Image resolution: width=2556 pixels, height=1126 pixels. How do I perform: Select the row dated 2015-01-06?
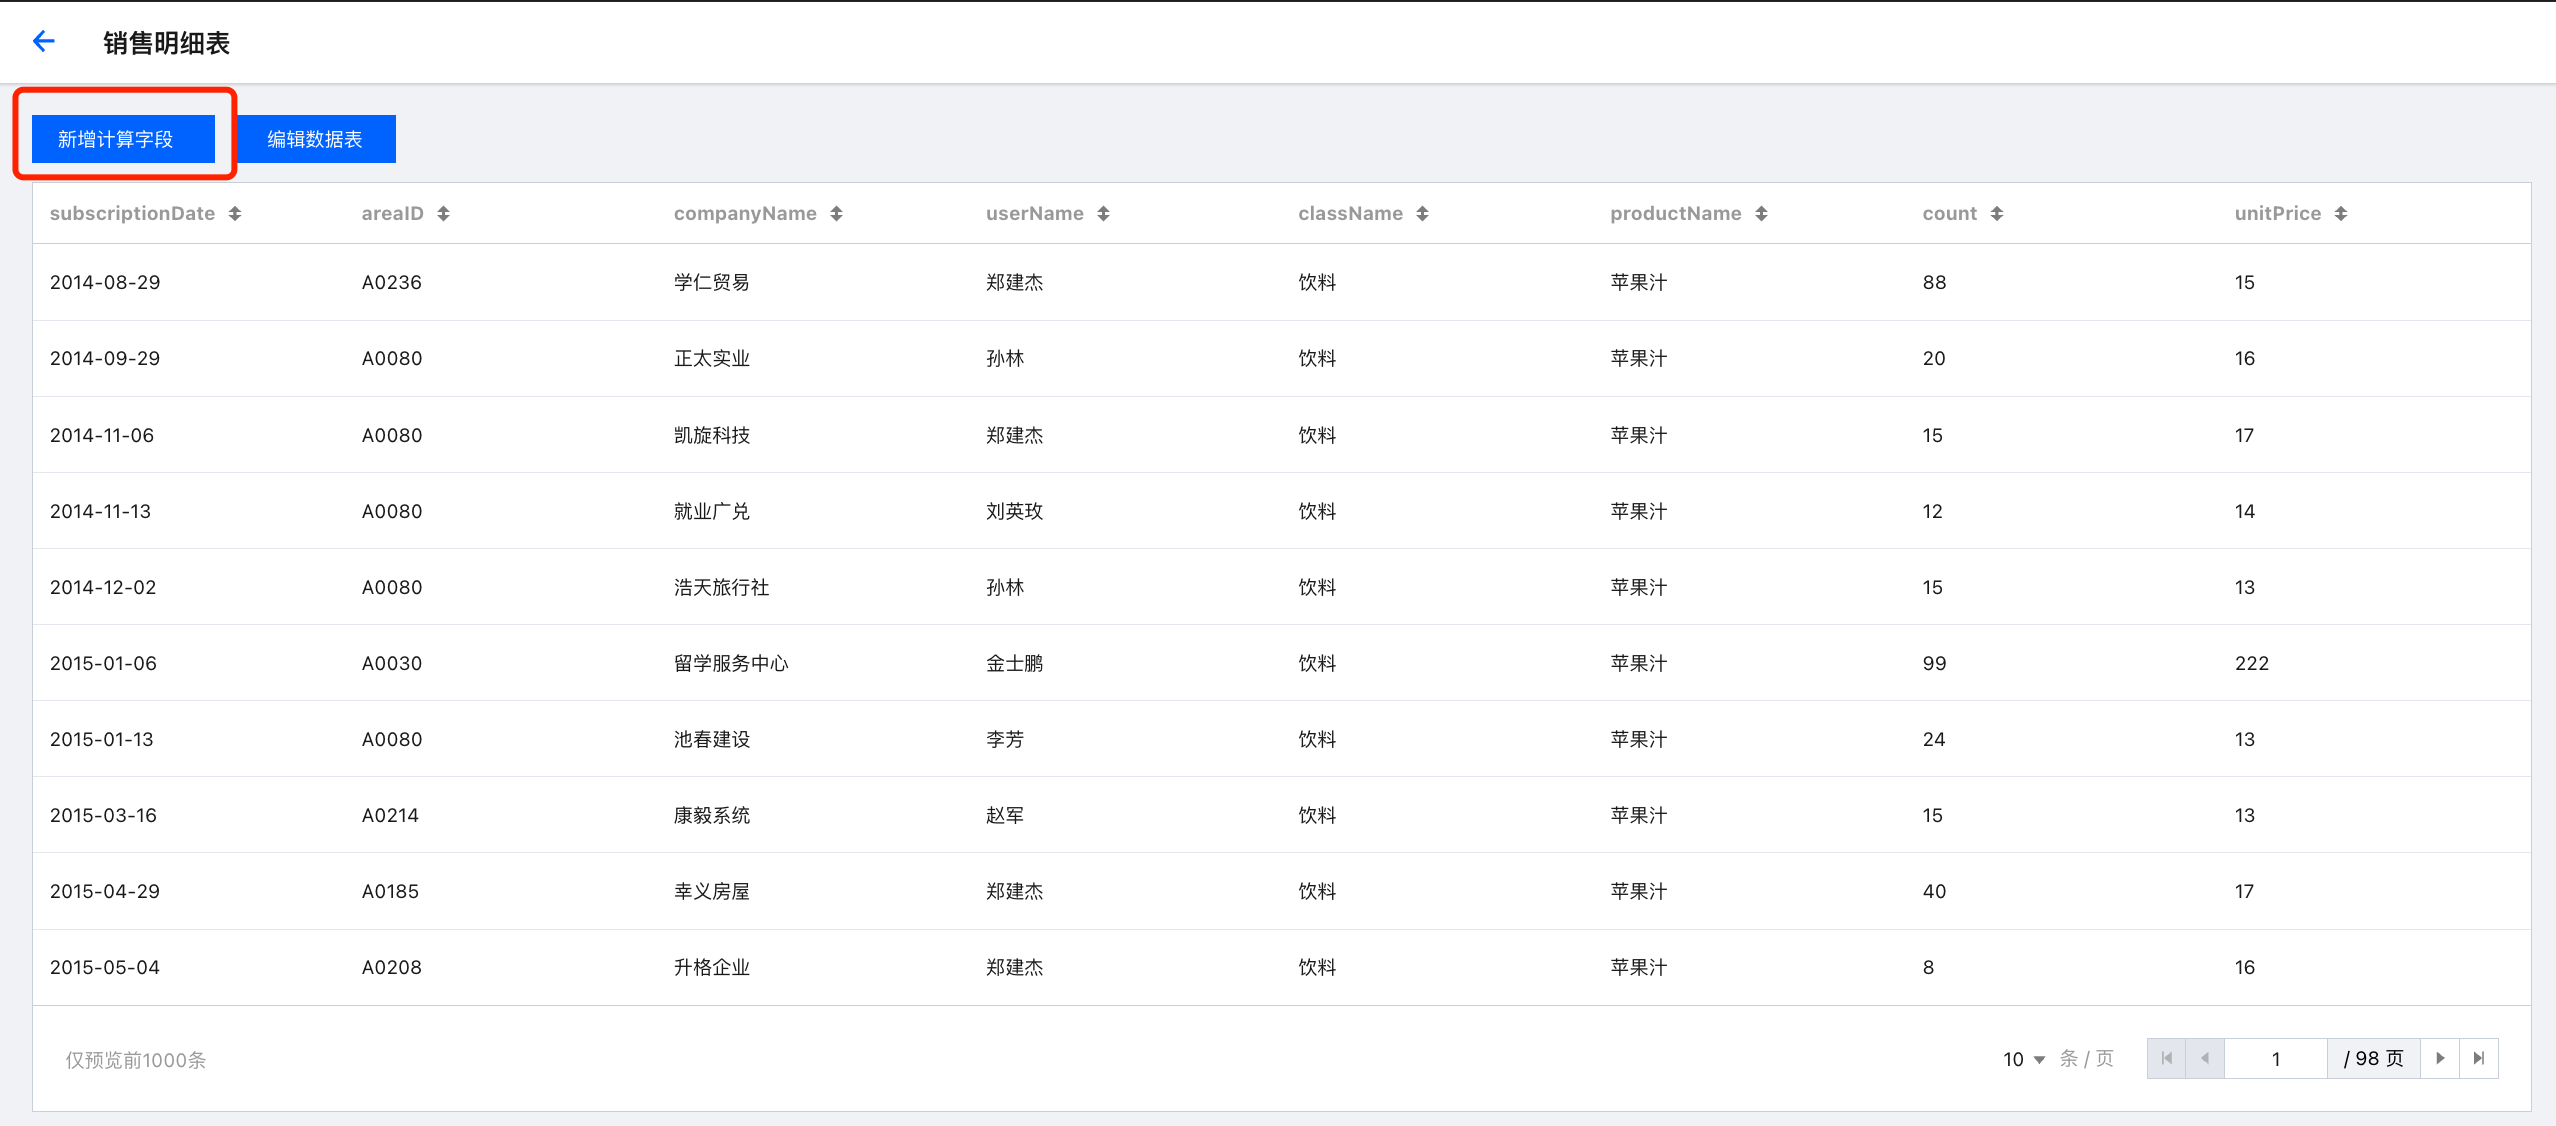point(104,663)
